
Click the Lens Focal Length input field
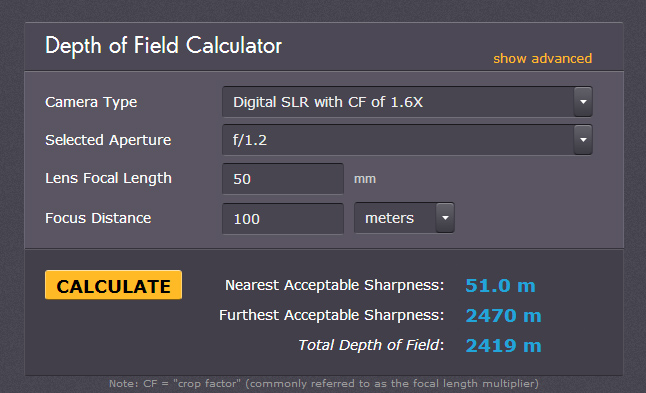(283, 179)
